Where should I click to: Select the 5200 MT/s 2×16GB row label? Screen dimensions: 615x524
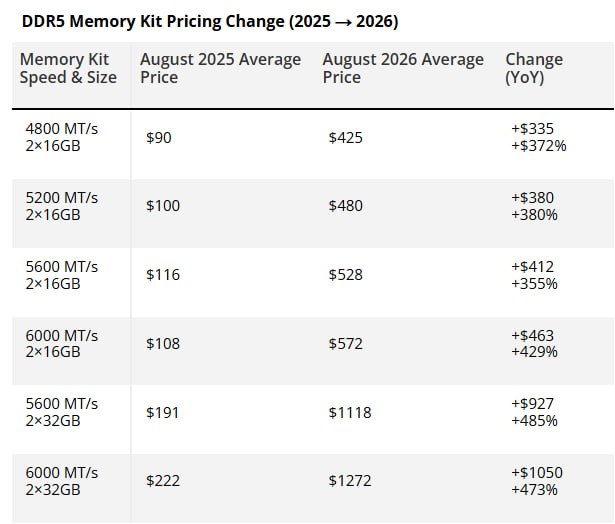tap(62, 206)
